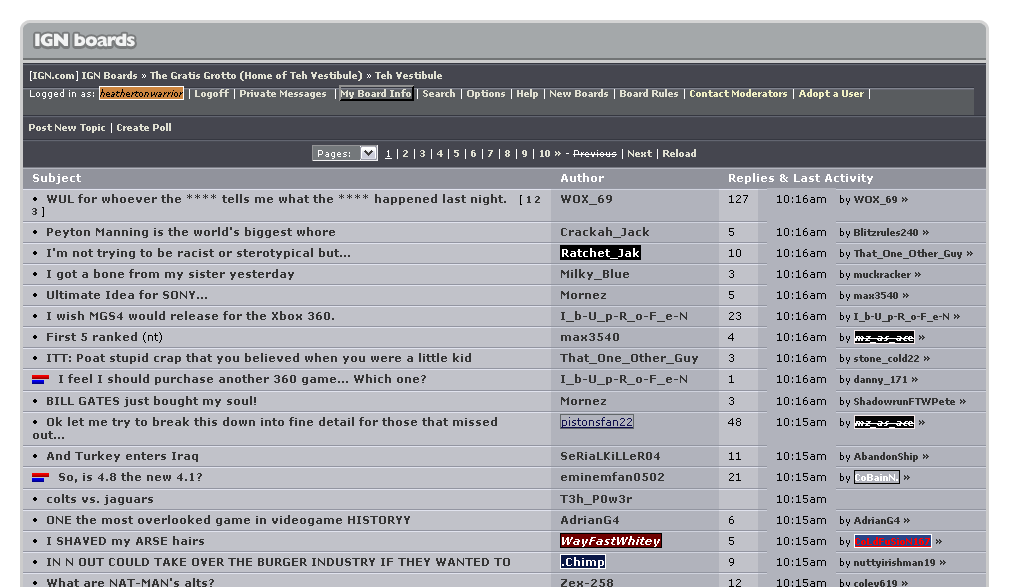Open 'I SHAVED my ARSE hairs' topic
Viewport: 1009px width, 587px height.
point(125,541)
